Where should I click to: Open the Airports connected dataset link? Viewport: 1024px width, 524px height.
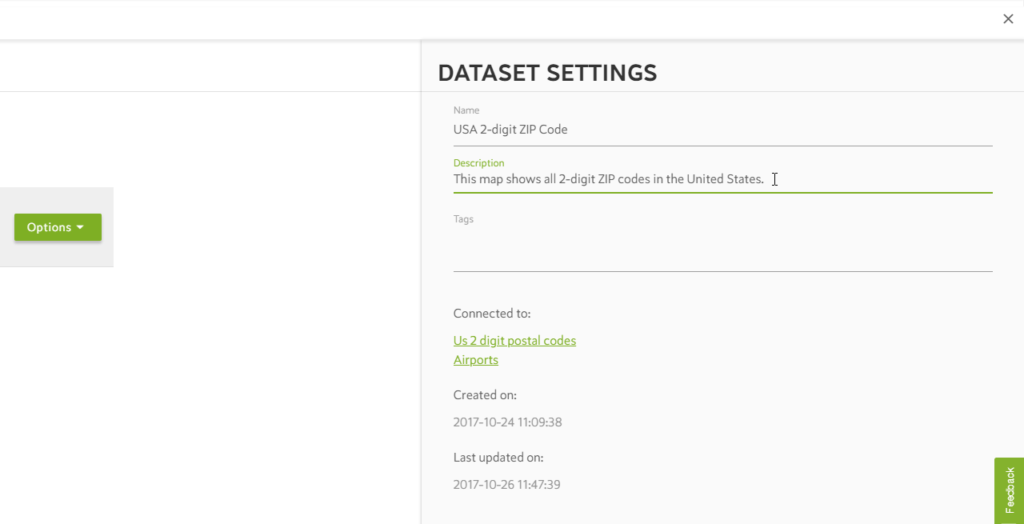(475, 360)
